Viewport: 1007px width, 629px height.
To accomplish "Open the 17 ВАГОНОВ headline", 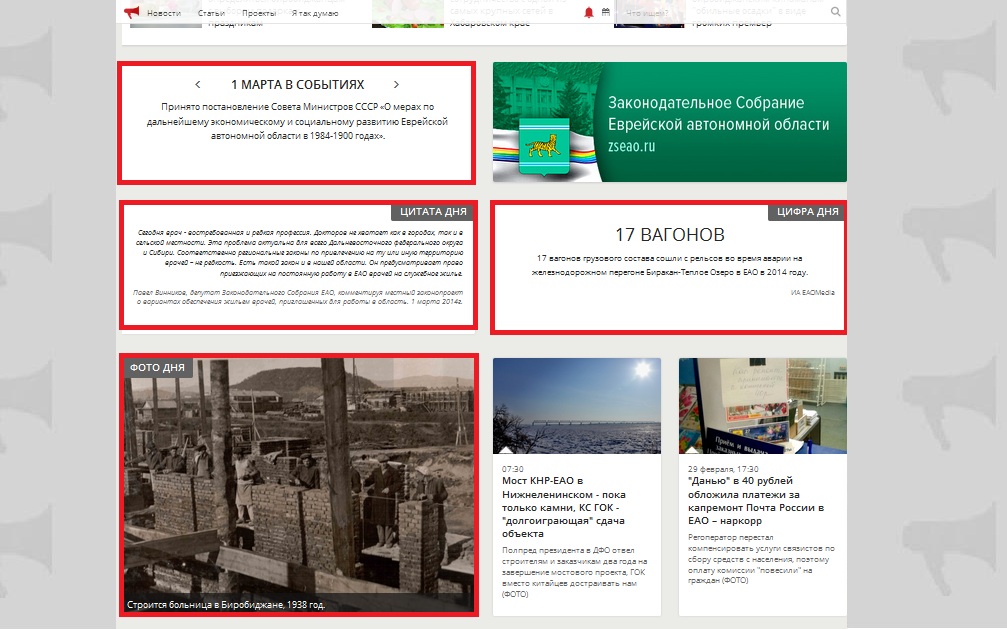I will tap(669, 235).
